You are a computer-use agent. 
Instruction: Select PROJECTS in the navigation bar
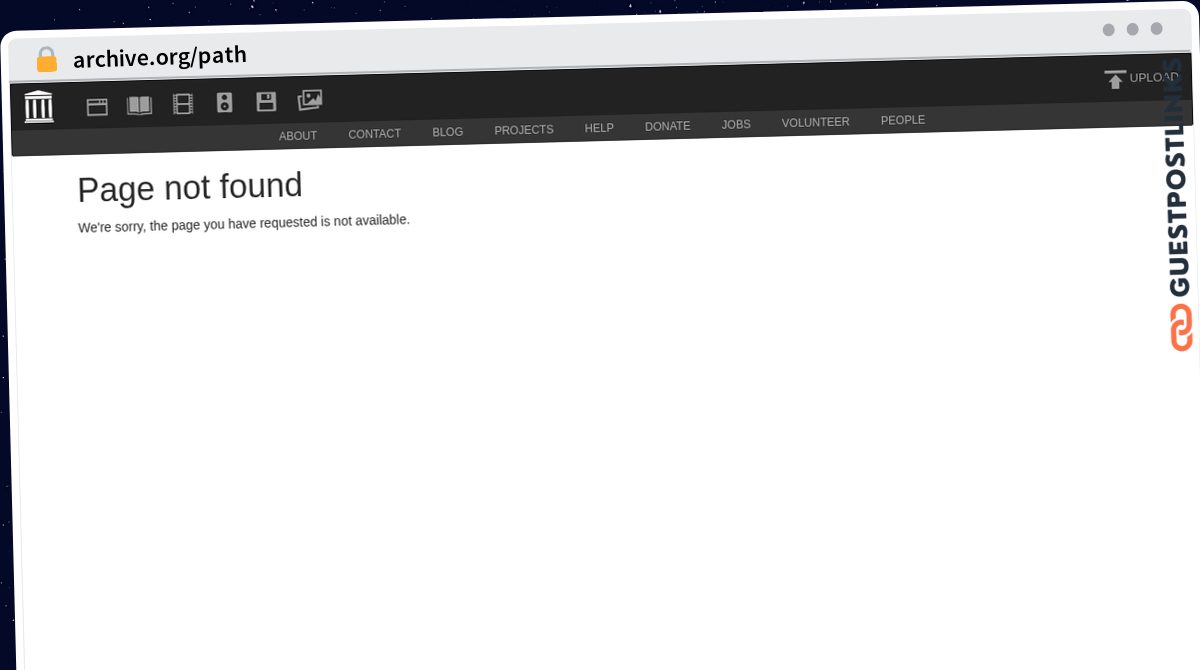[524, 130]
